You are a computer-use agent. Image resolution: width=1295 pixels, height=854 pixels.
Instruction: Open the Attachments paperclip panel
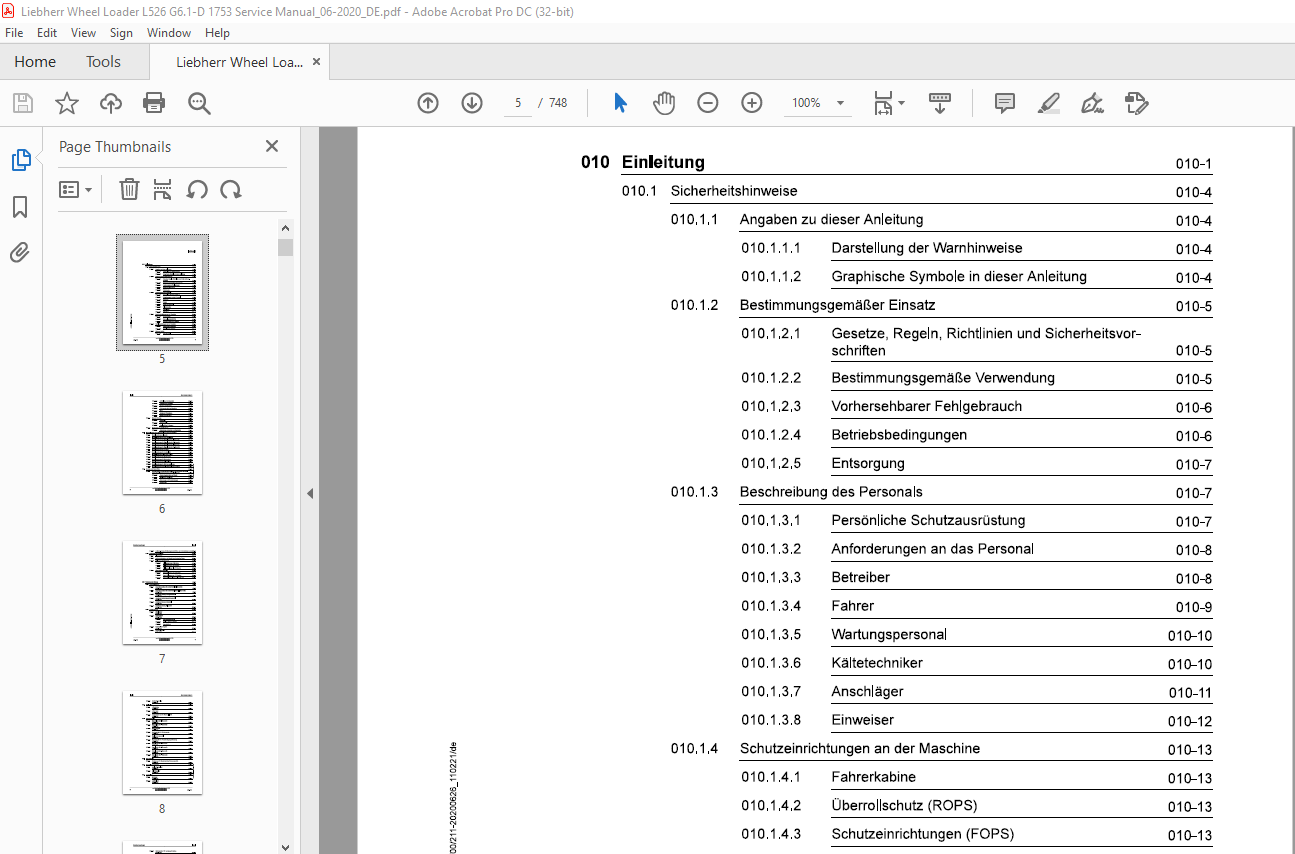(20, 252)
